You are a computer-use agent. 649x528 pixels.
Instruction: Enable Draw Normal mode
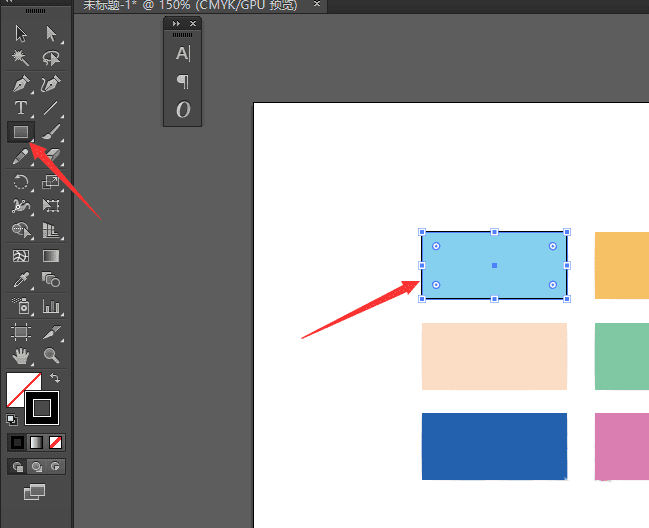(x=17, y=467)
